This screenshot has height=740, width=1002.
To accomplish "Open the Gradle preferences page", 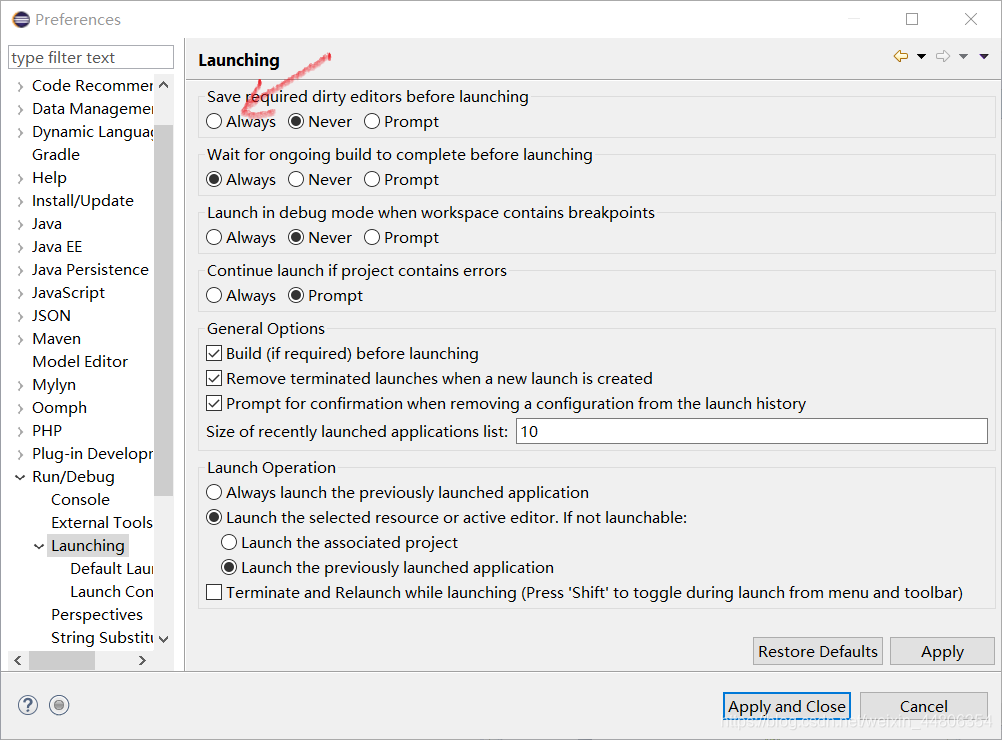I will [x=56, y=155].
